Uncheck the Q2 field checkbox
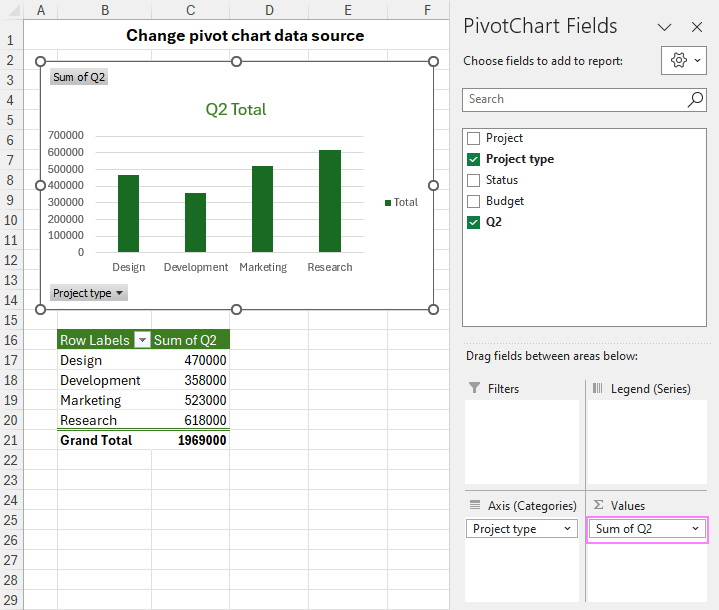The height and width of the screenshot is (610, 719). [473, 222]
